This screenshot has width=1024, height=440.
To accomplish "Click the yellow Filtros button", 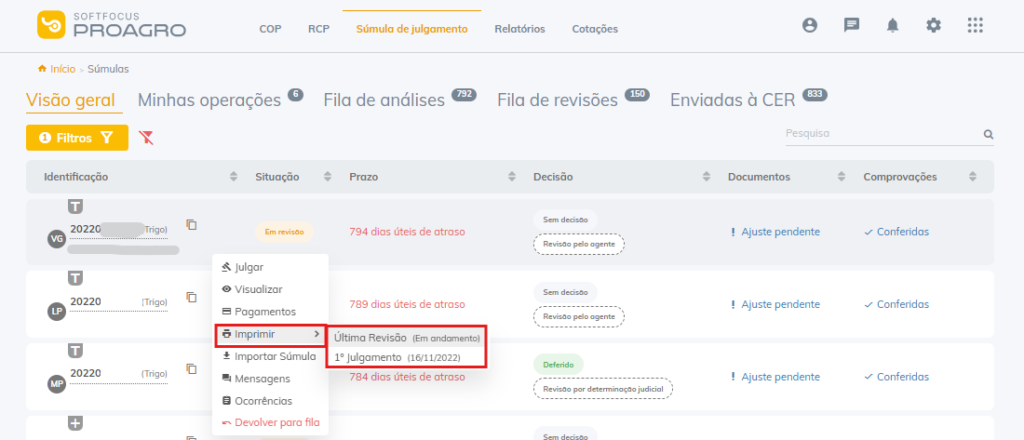I will [77, 137].
